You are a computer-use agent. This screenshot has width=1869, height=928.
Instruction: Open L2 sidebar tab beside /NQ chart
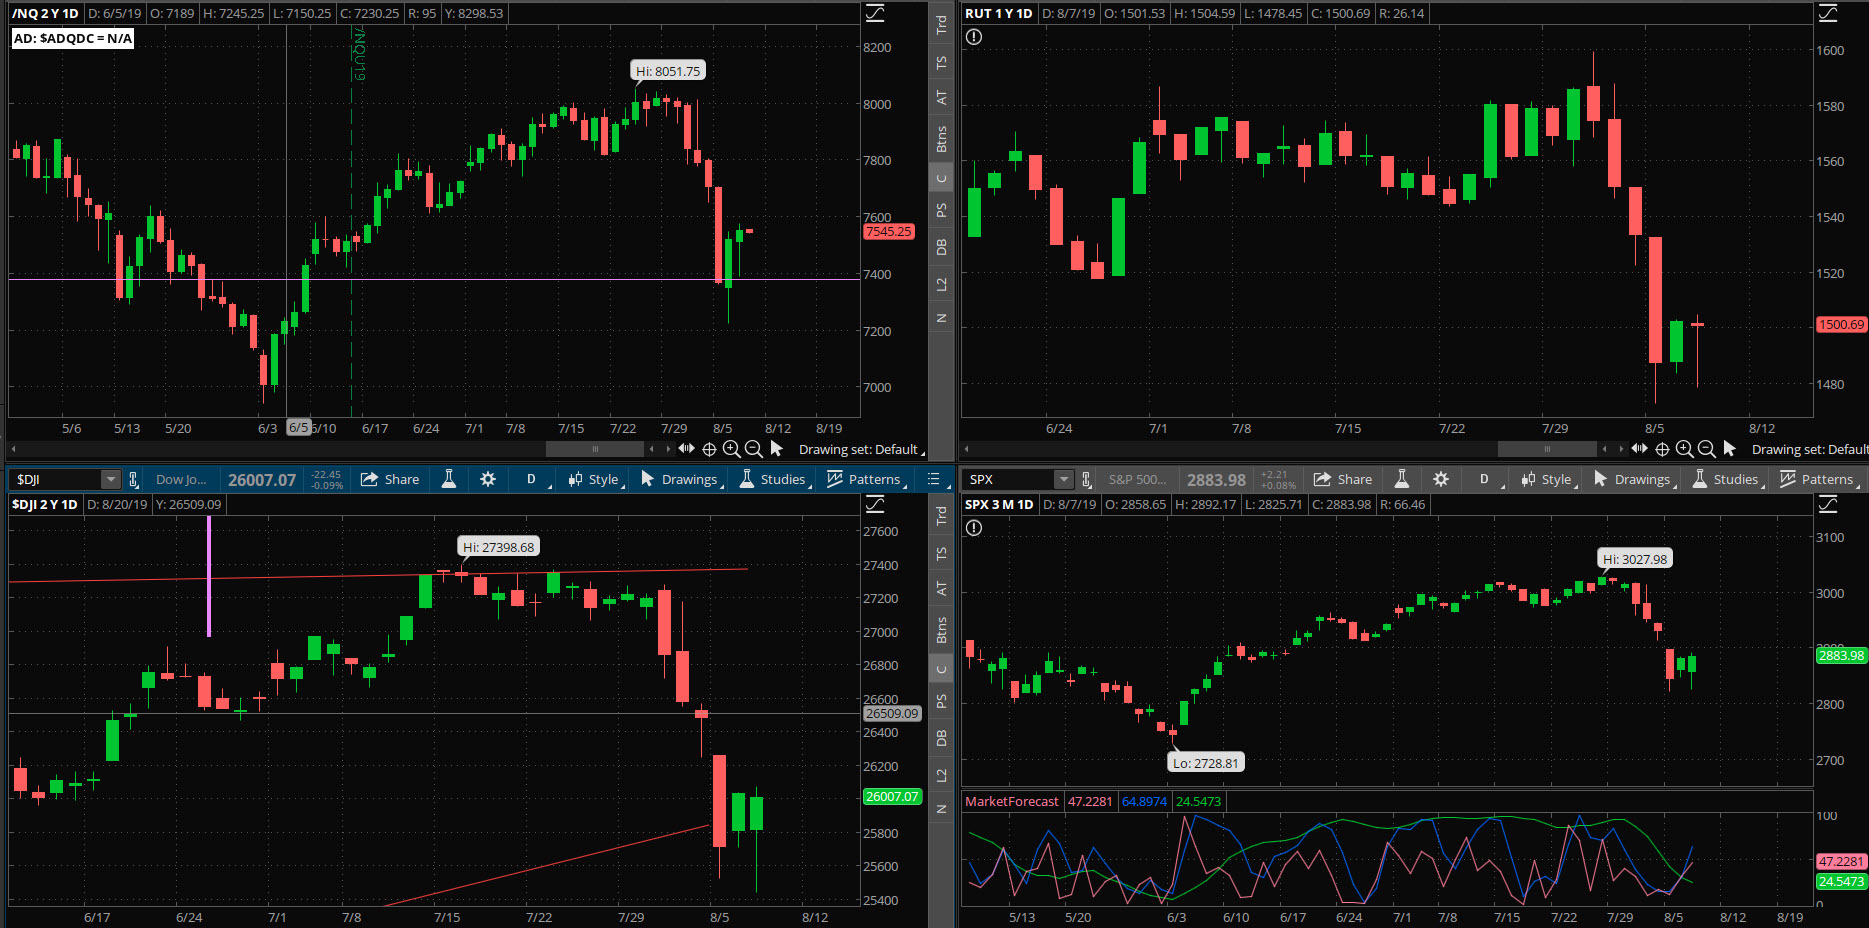pyautogui.click(x=941, y=284)
